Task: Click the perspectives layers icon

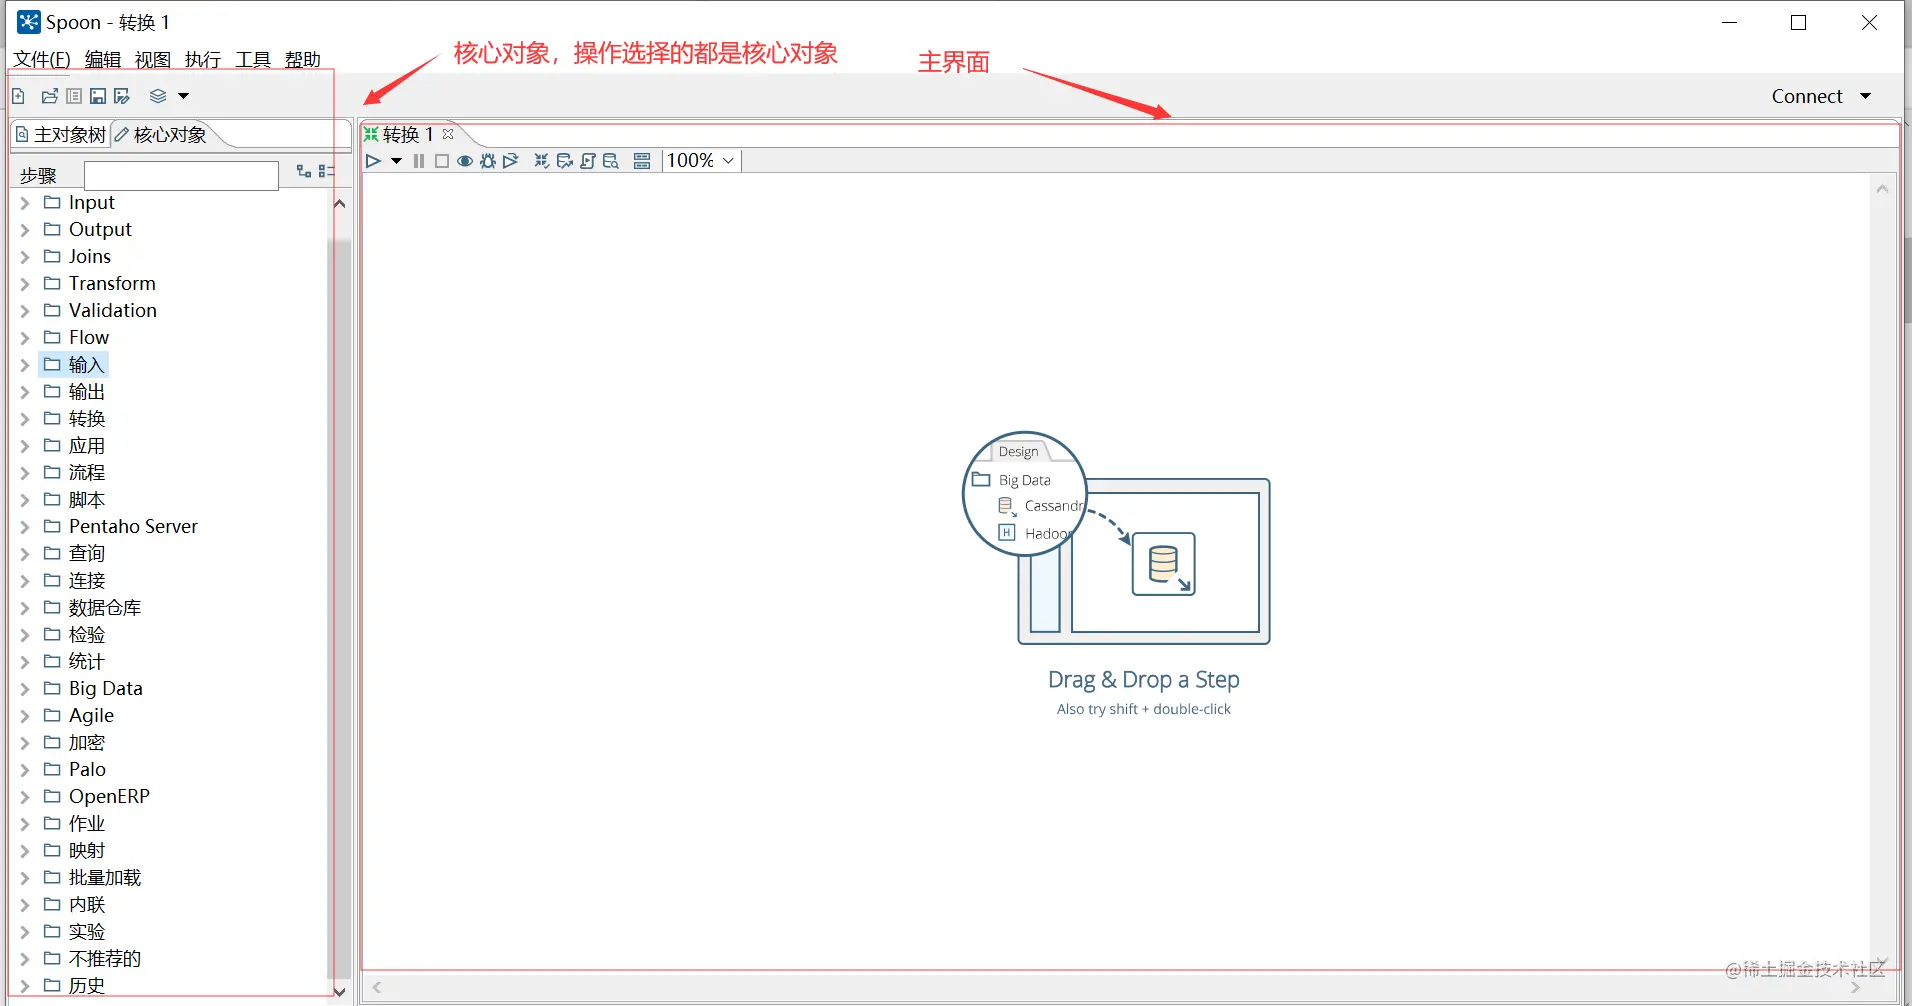Action: pos(158,96)
